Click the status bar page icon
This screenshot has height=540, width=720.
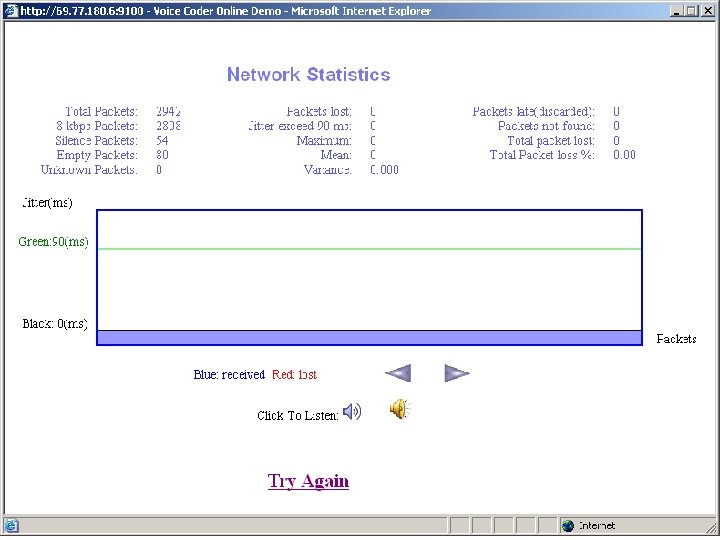[11, 525]
